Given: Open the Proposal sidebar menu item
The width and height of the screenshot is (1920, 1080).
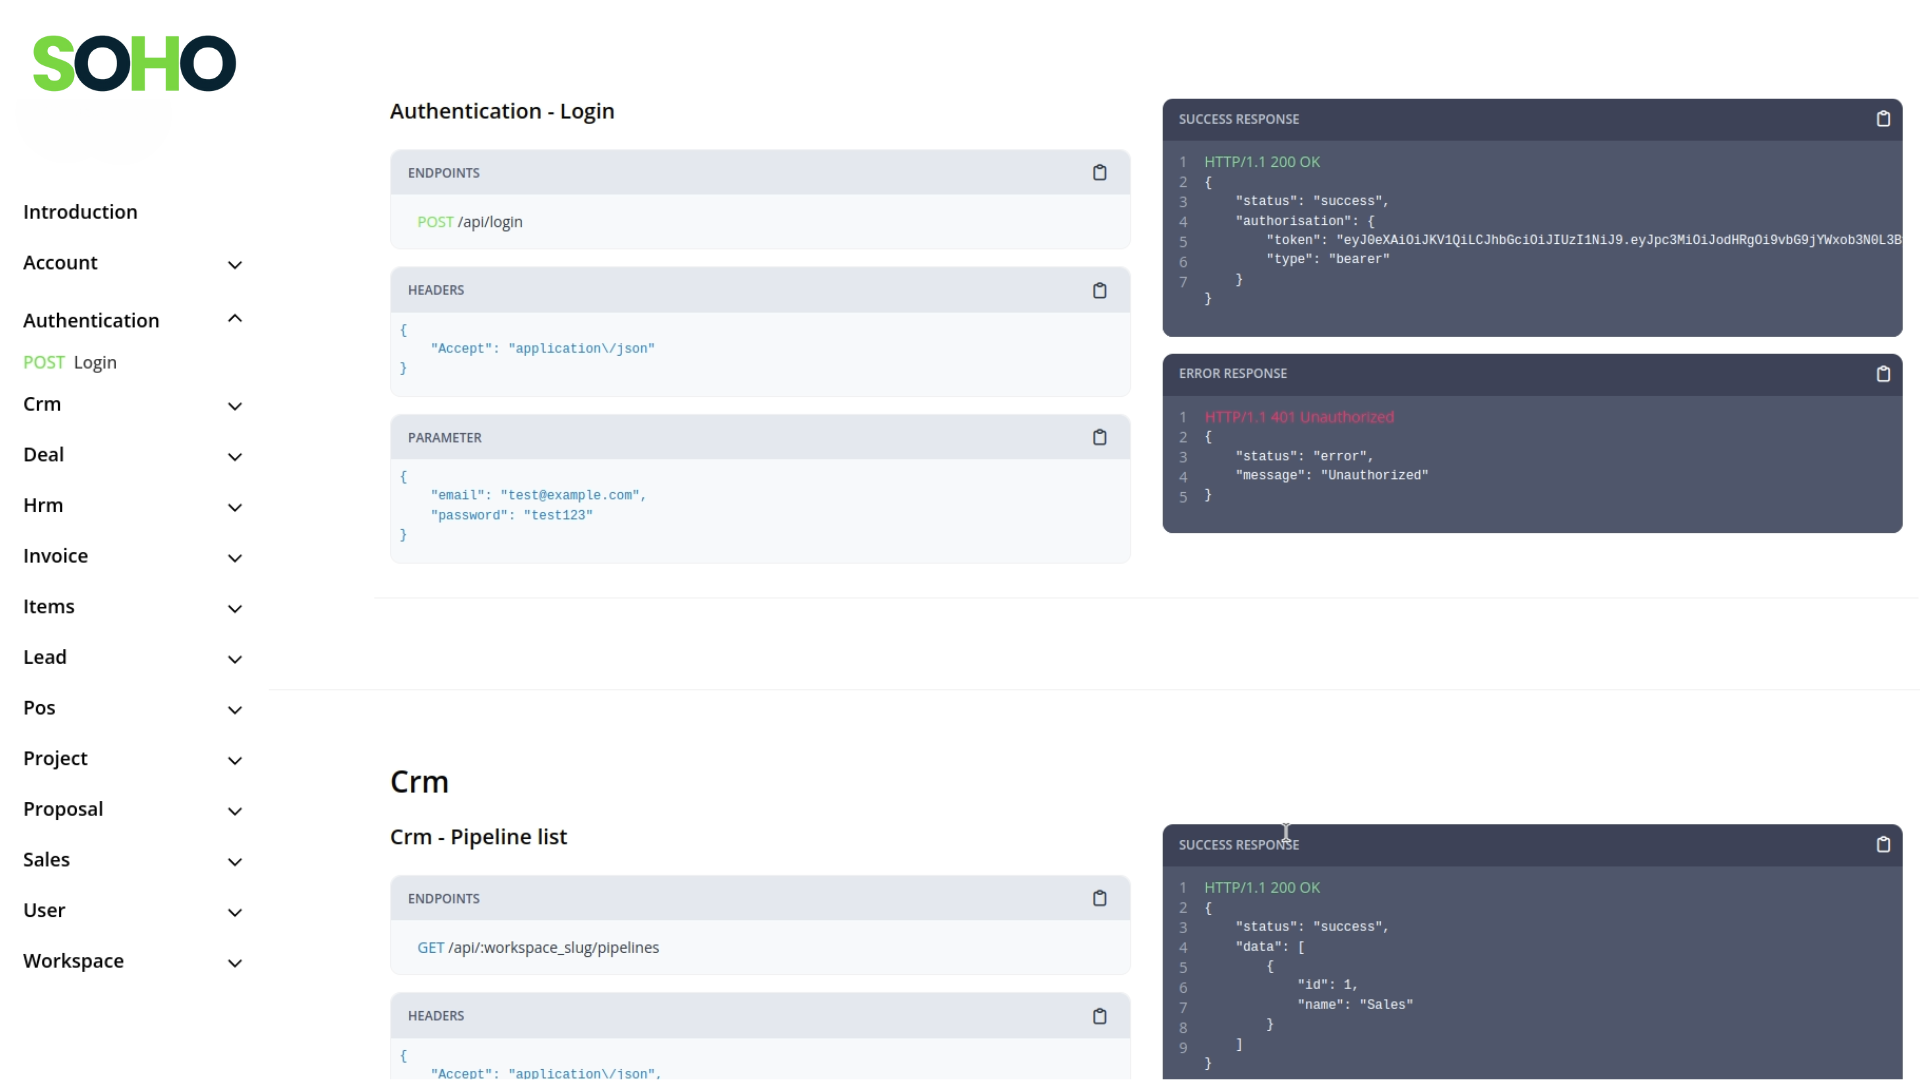Looking at the screenshot, I should click(63, 809).
